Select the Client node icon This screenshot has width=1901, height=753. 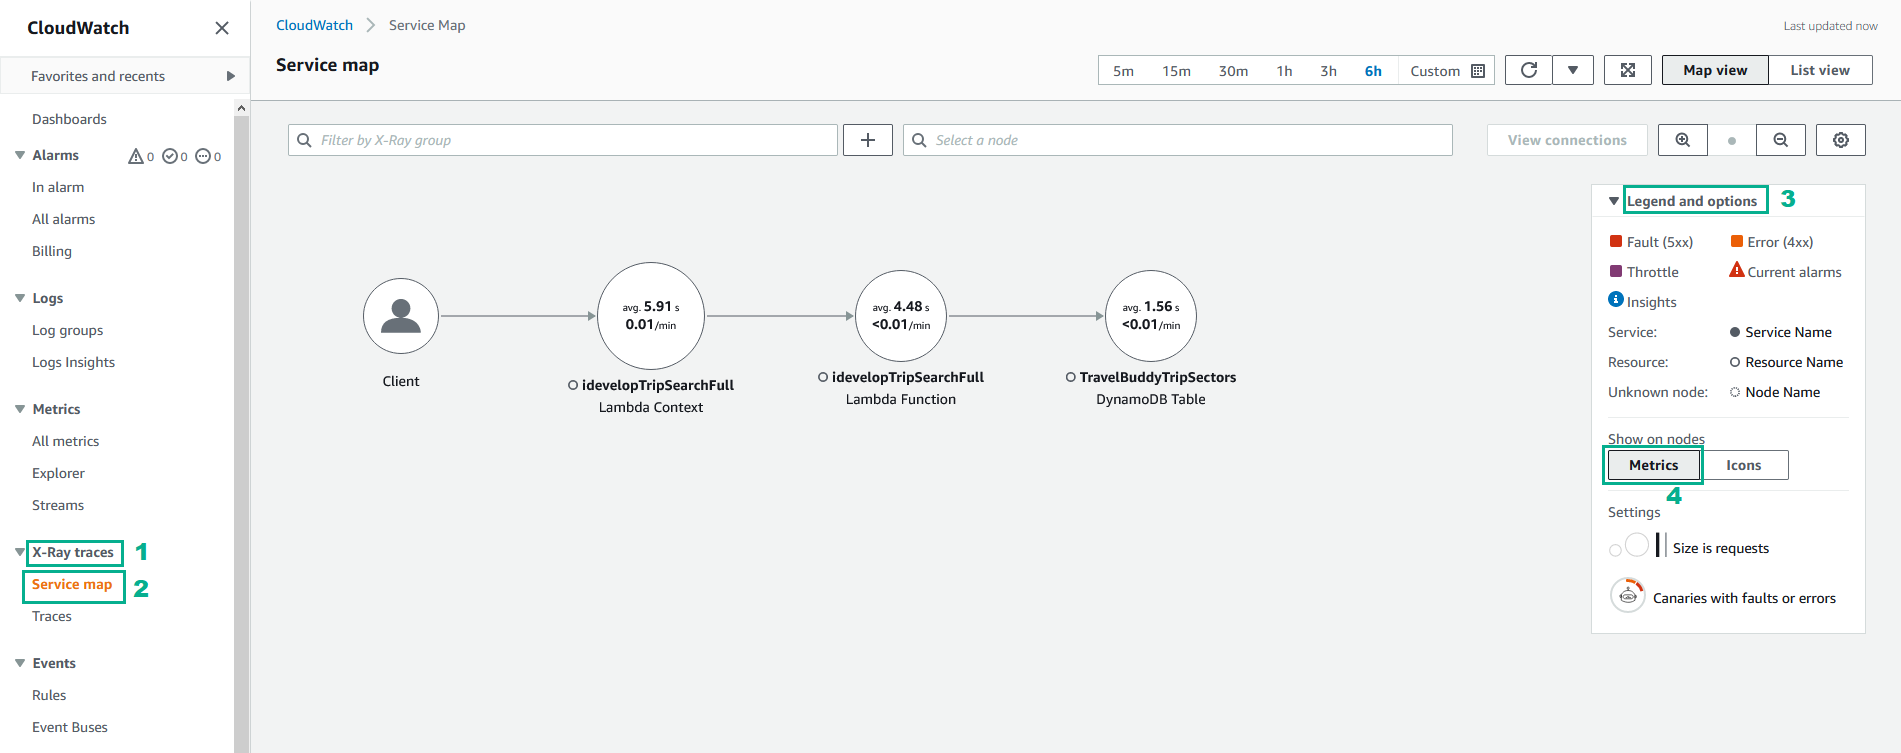pyautogui.click(x=401, y=316)
